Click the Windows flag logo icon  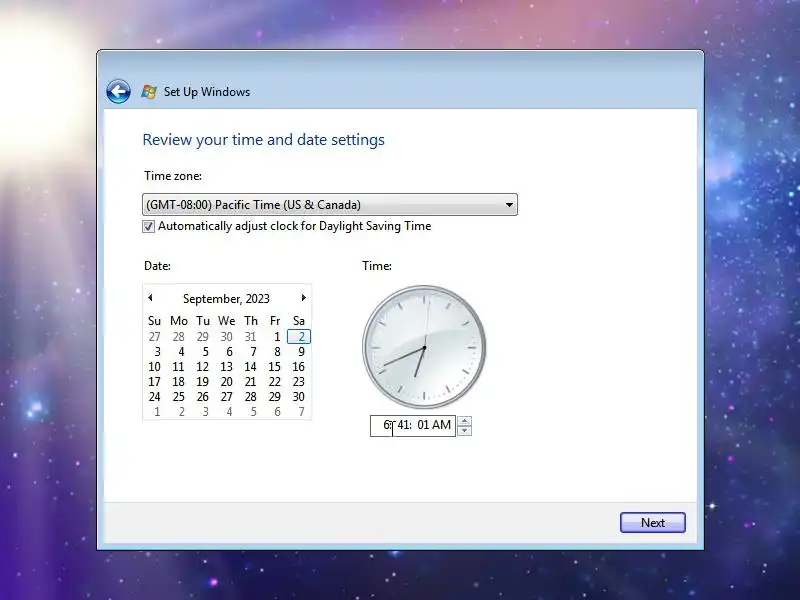149,92
